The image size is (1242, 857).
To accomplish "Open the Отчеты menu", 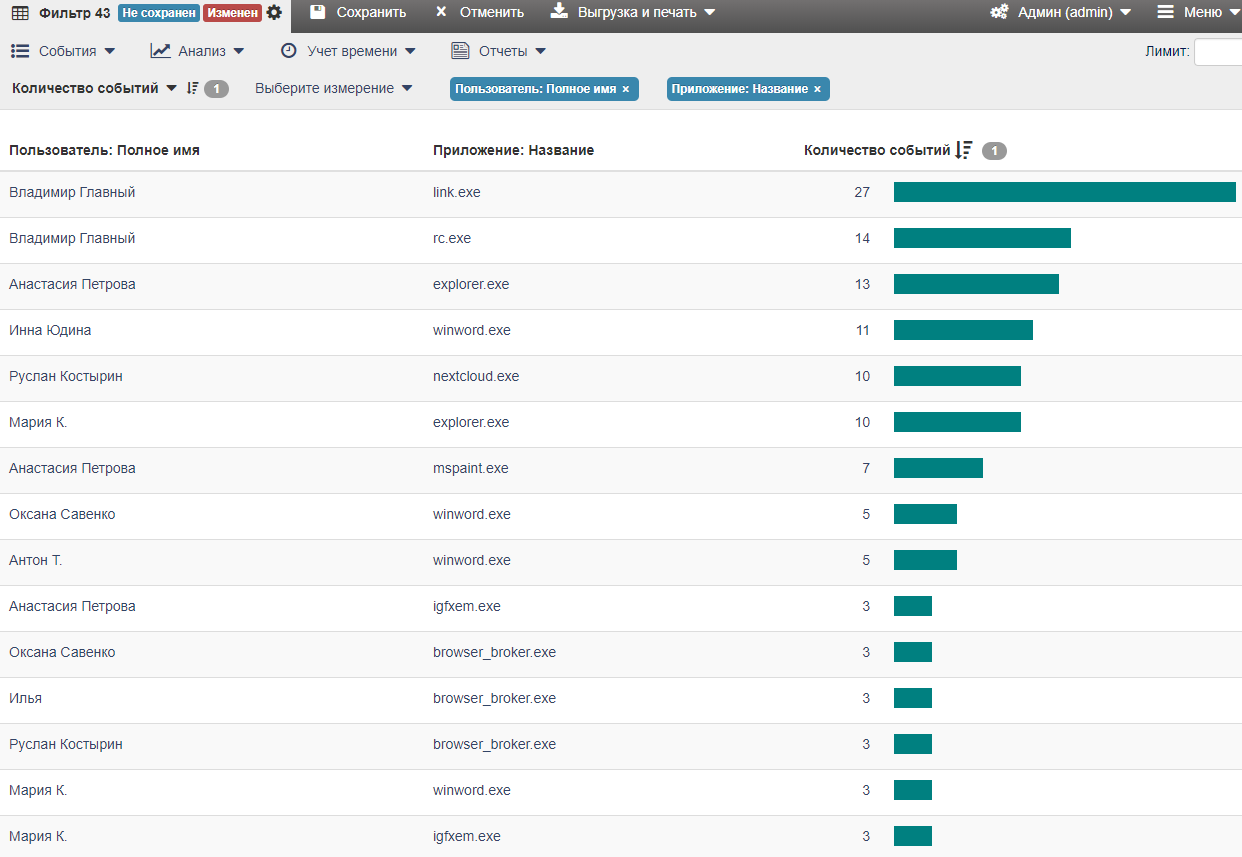I will (498, 51).
